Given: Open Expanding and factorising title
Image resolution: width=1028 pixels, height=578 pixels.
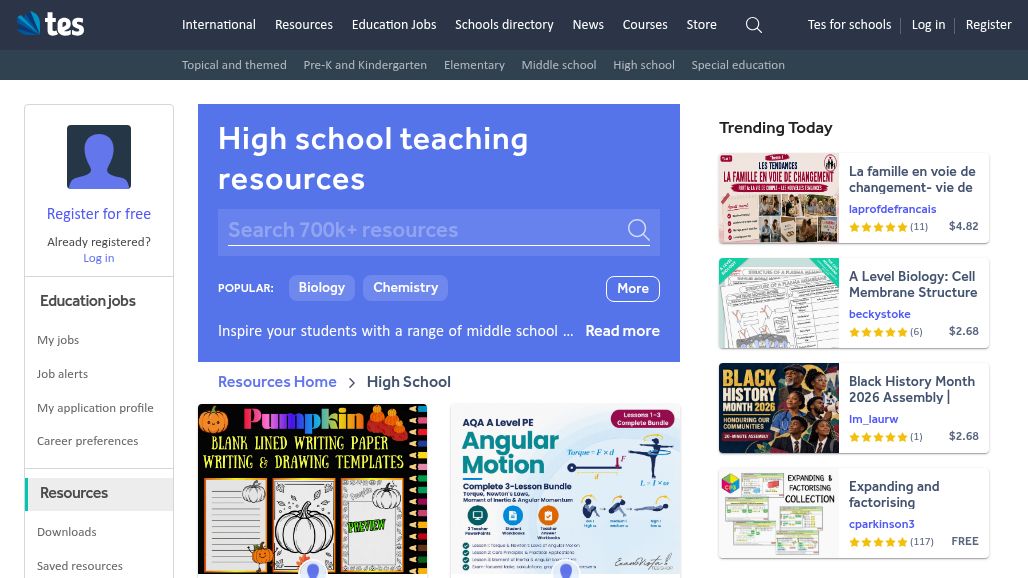Looking at the screenshot, I should coord(894,495).
